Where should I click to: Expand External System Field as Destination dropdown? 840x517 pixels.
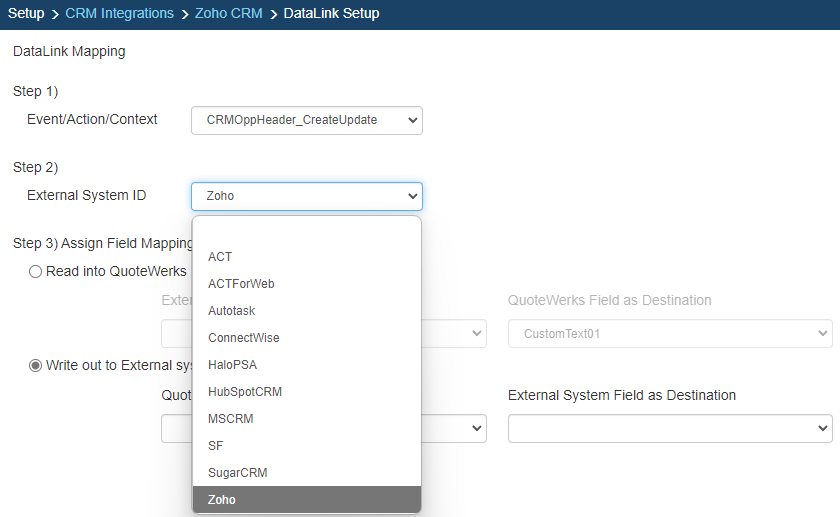click(x=670, y=429)
